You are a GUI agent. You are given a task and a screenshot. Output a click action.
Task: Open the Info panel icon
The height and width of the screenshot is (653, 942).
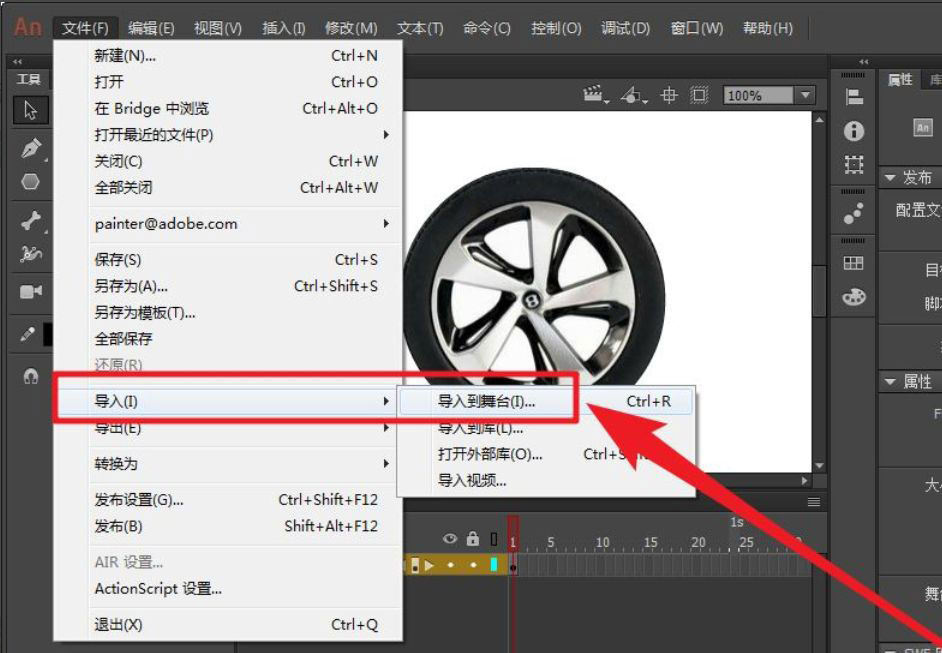[x=854, y=130]
